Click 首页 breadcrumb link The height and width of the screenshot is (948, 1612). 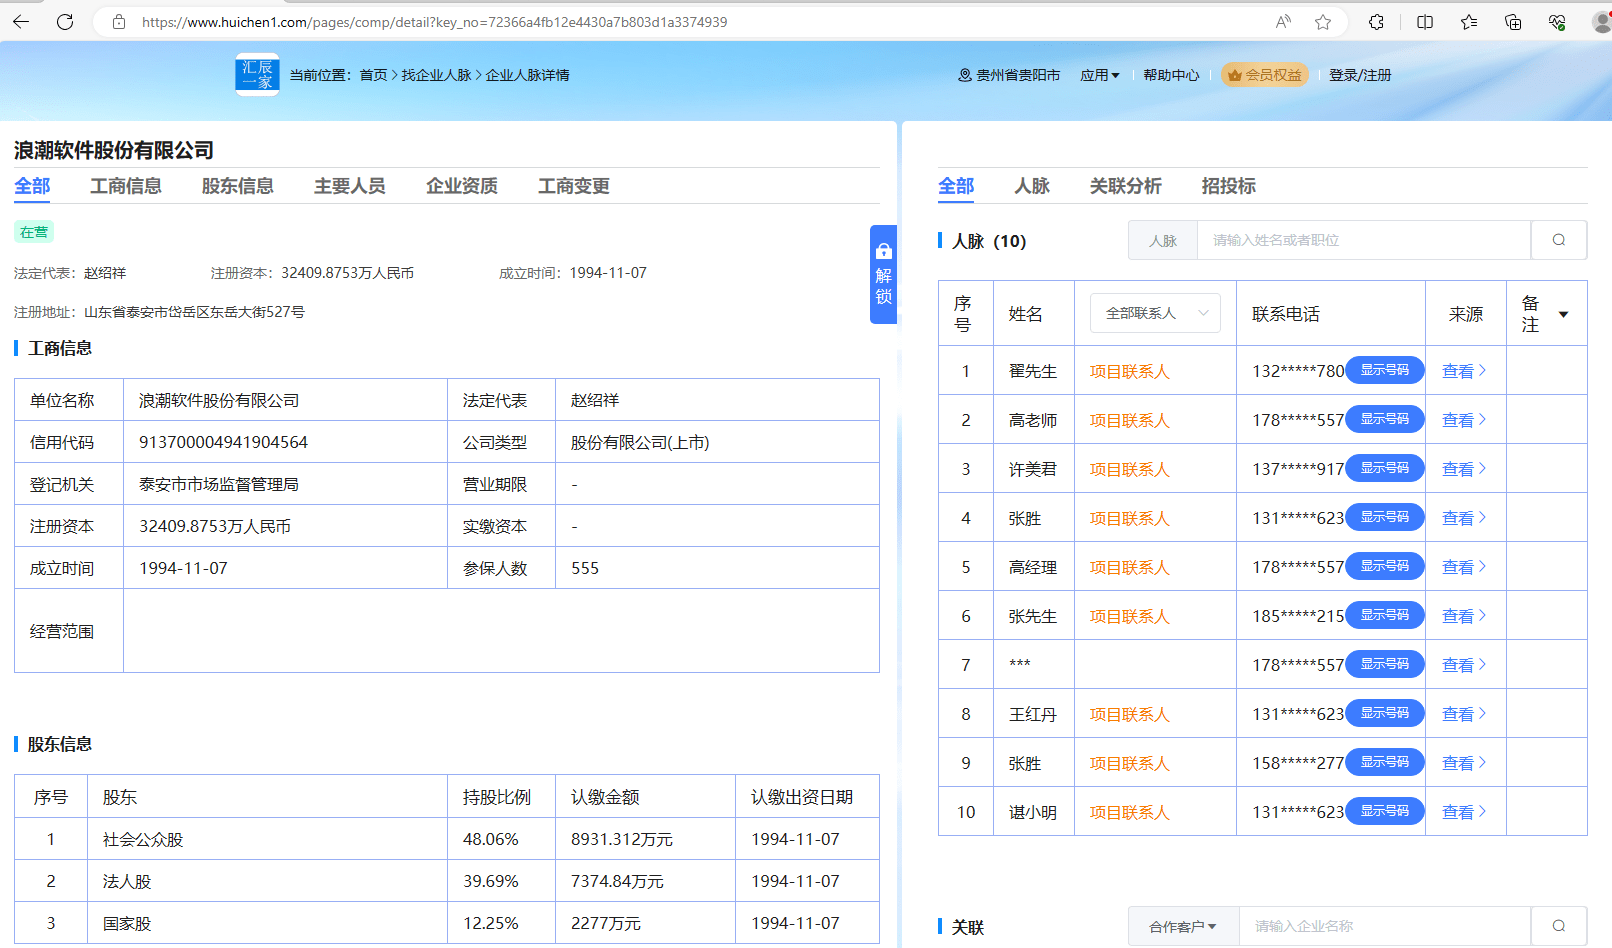[373, 75]
